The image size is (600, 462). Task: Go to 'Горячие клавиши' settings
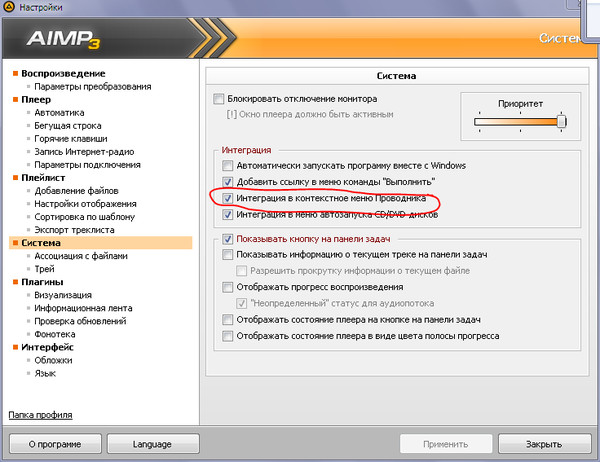point(71,139)
